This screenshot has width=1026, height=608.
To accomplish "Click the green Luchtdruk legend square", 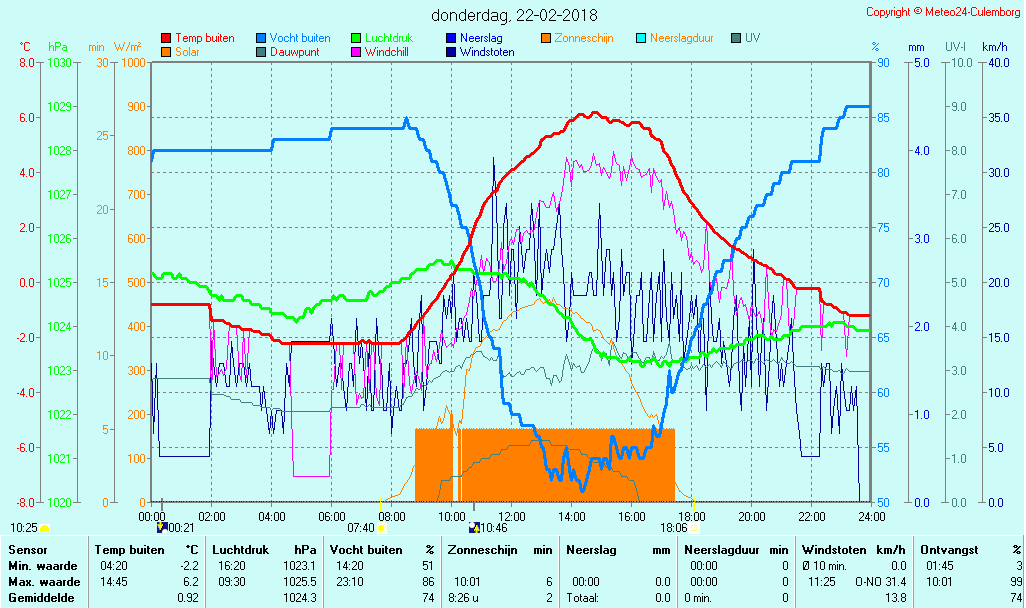I will (x=356, y=38).
